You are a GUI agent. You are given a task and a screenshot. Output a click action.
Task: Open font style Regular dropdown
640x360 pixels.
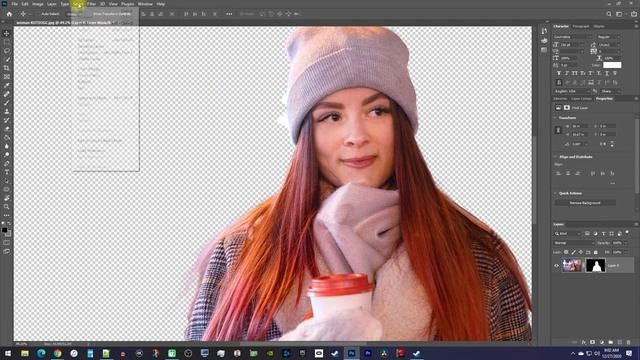coord(608,37)
